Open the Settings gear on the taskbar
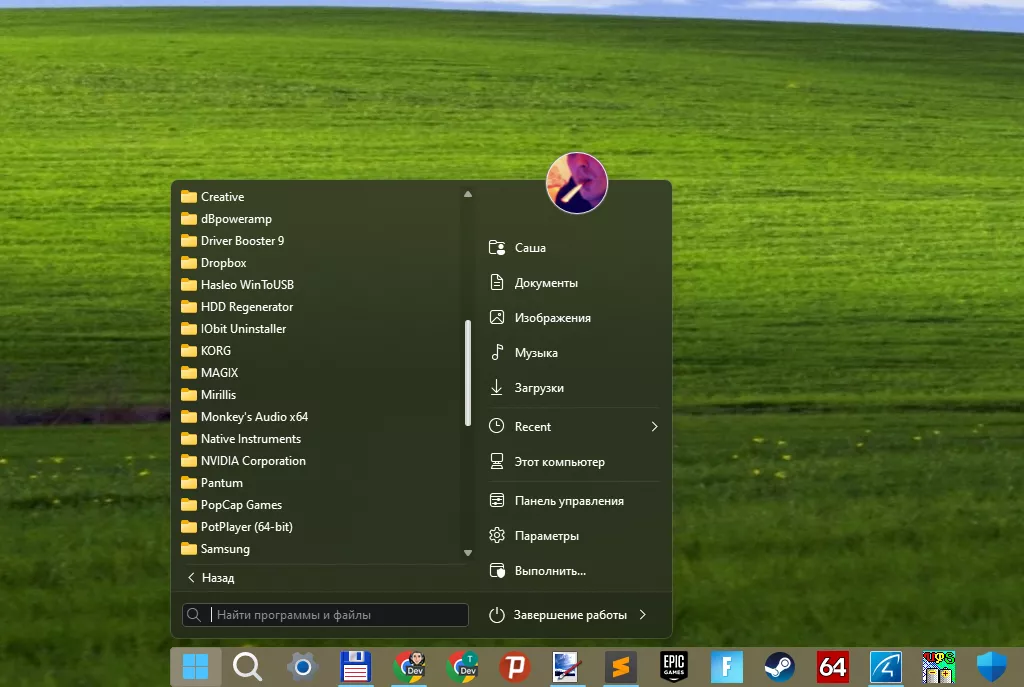Image resolution: width=1024 pixels, height=687 pixels. (x=301, y=666)
